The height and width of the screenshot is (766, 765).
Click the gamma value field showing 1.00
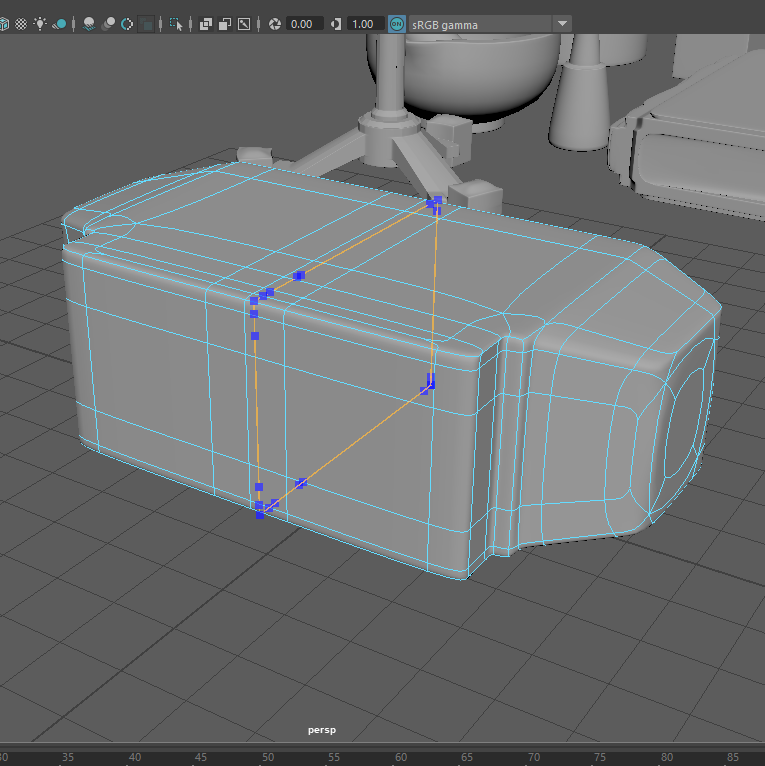[x=364, y=23]
